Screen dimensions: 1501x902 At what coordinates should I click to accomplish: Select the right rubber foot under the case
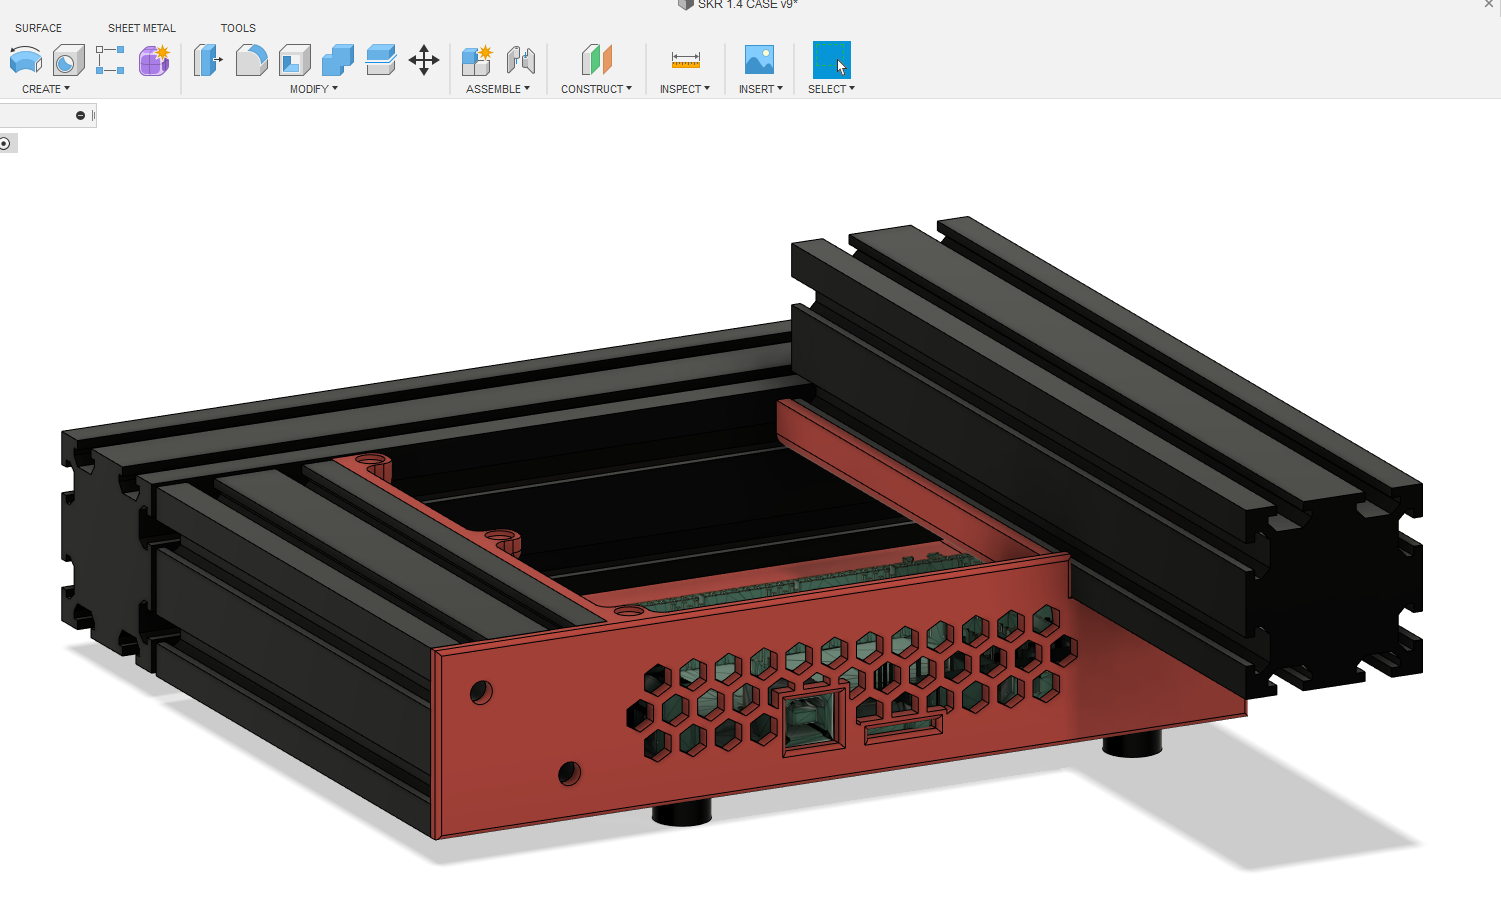coord(1132,744)
